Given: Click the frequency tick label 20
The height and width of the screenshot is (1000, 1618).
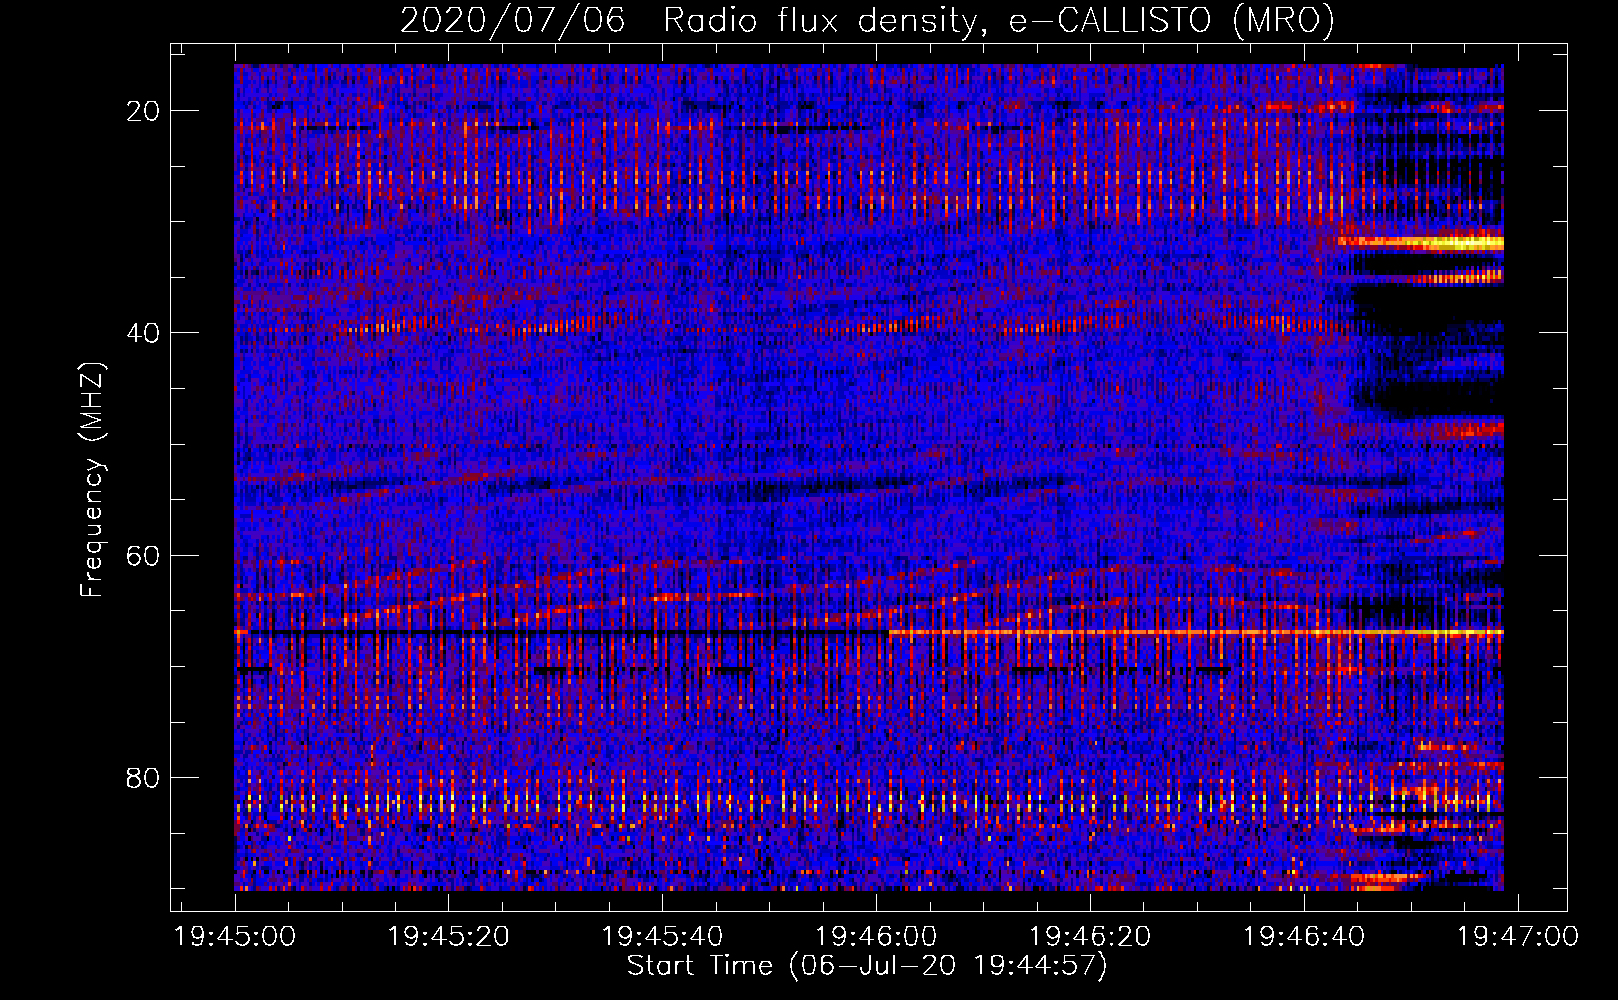Looking at the screenshot, I should (143, 111).
